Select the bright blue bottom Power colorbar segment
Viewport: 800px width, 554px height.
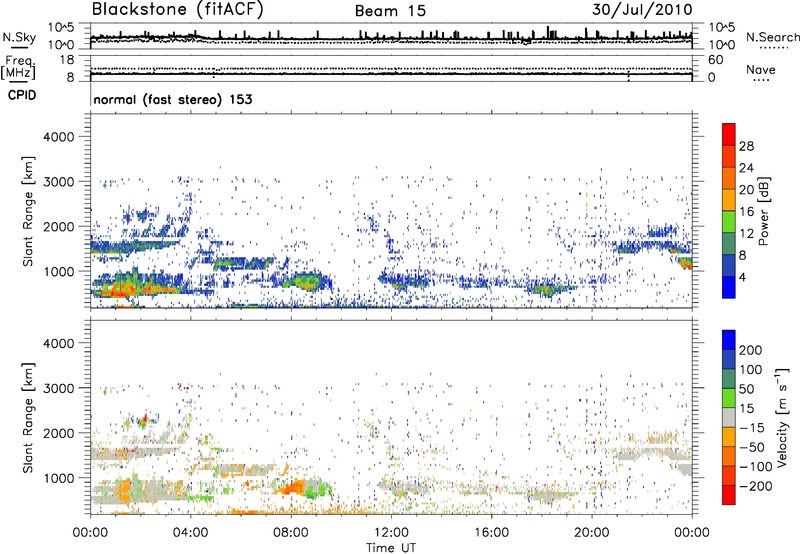[x=729, y=288]
